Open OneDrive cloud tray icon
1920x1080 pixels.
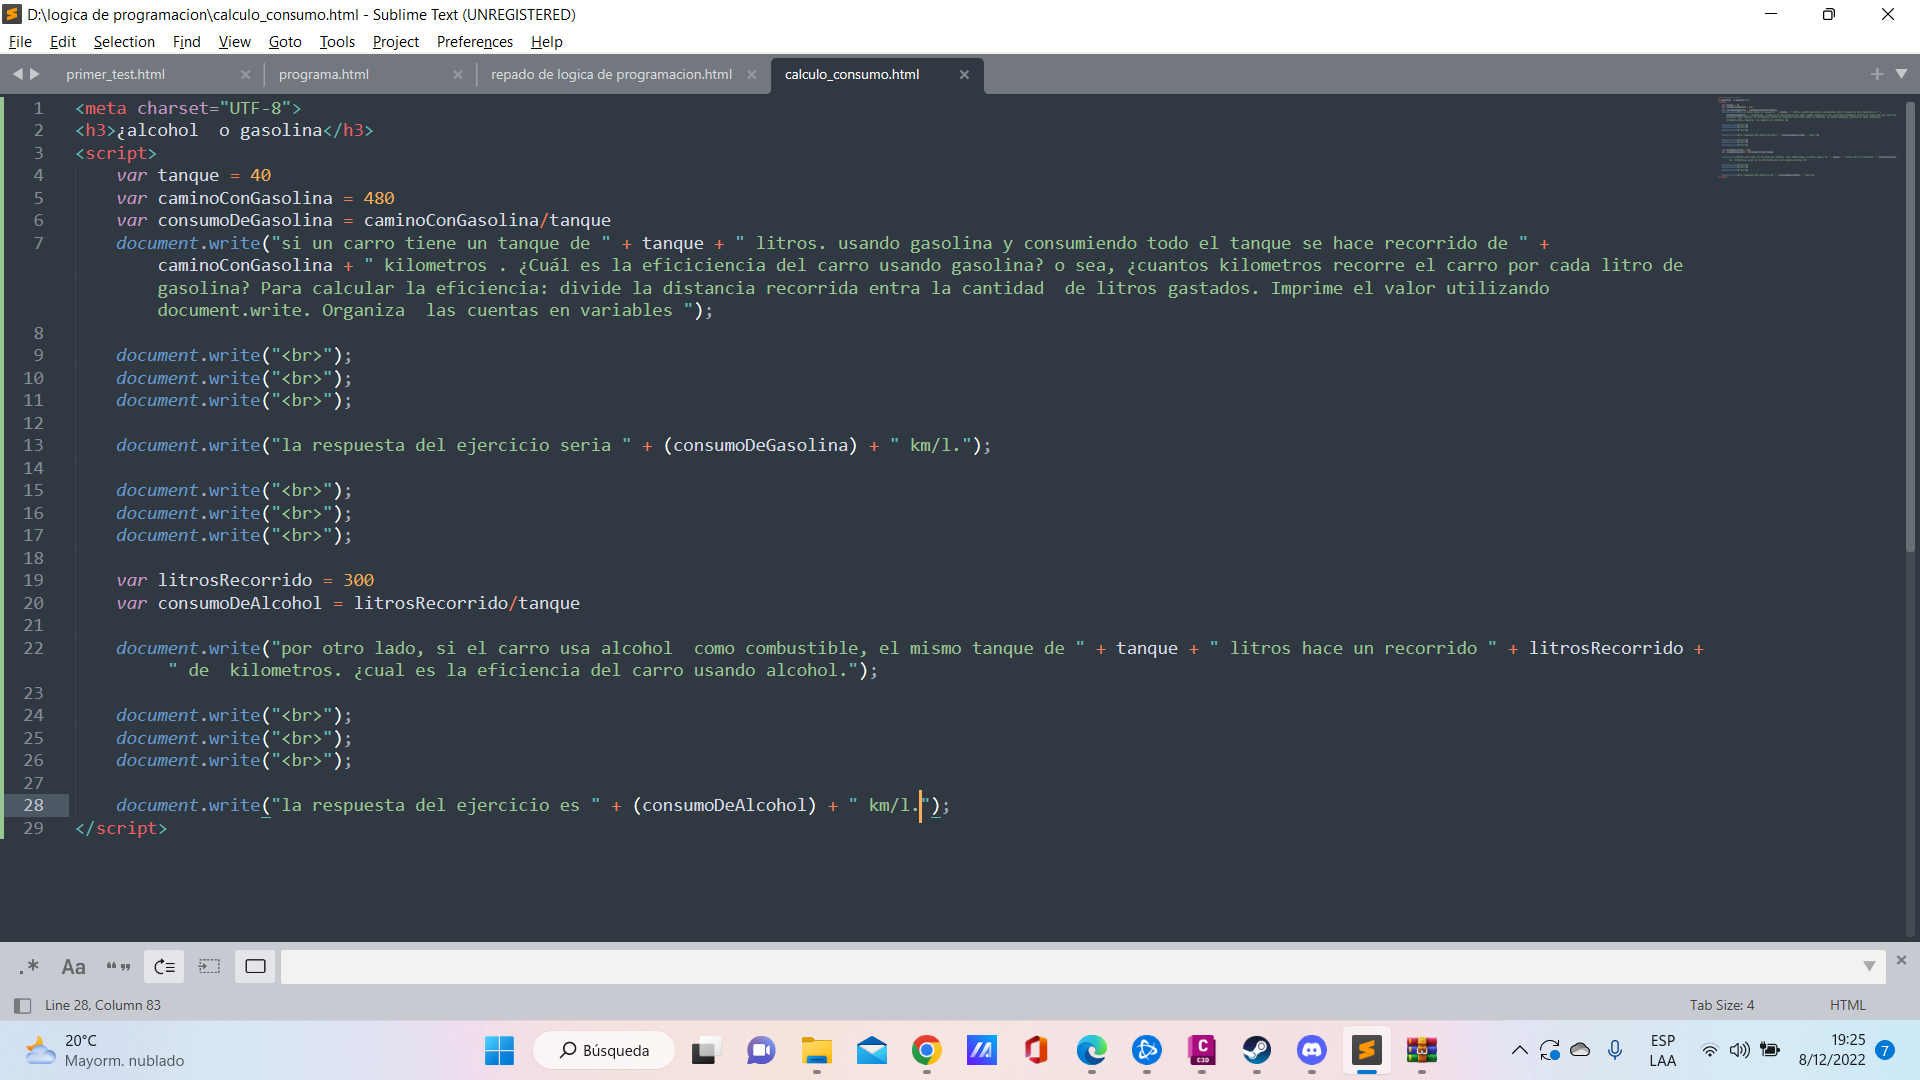tap(1580, 1050)
